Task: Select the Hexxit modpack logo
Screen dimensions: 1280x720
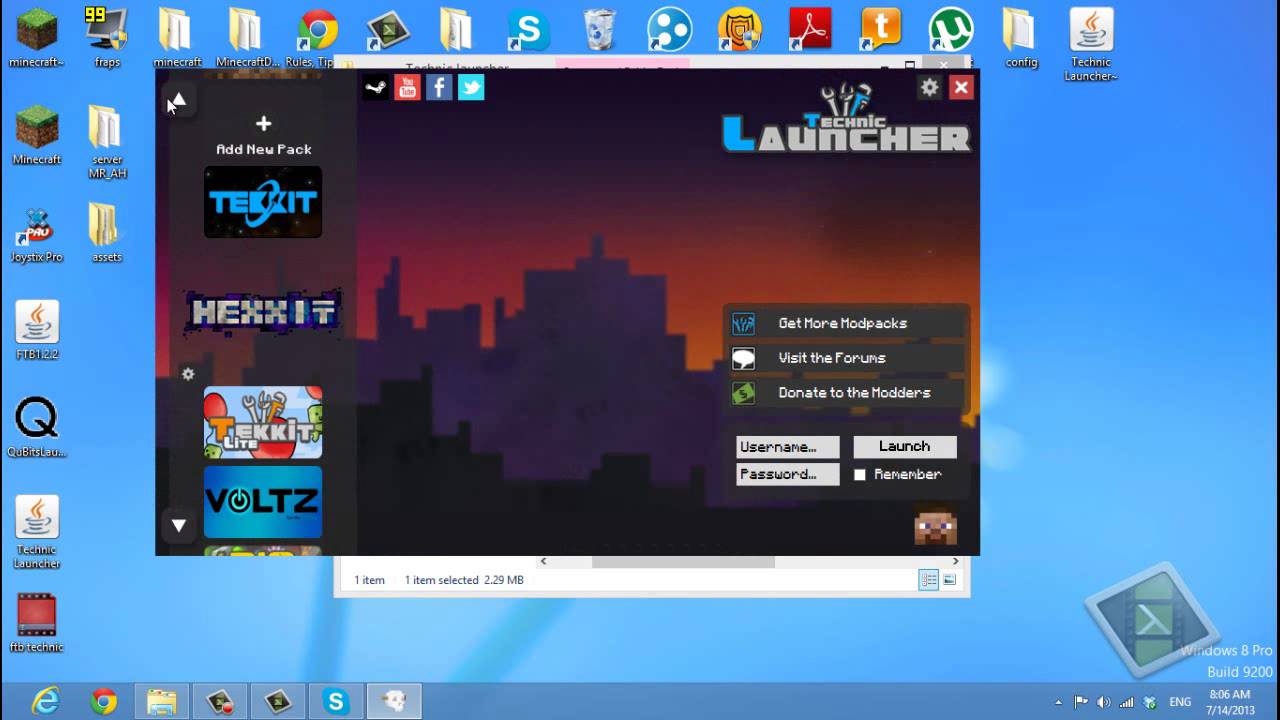Action: [x=263, y=312]
